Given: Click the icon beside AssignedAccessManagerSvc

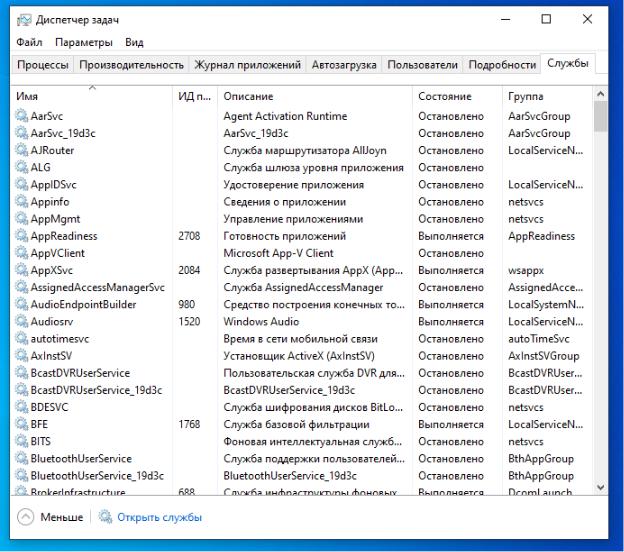Looking at the screenshot, I should click(x=21, y=287).
